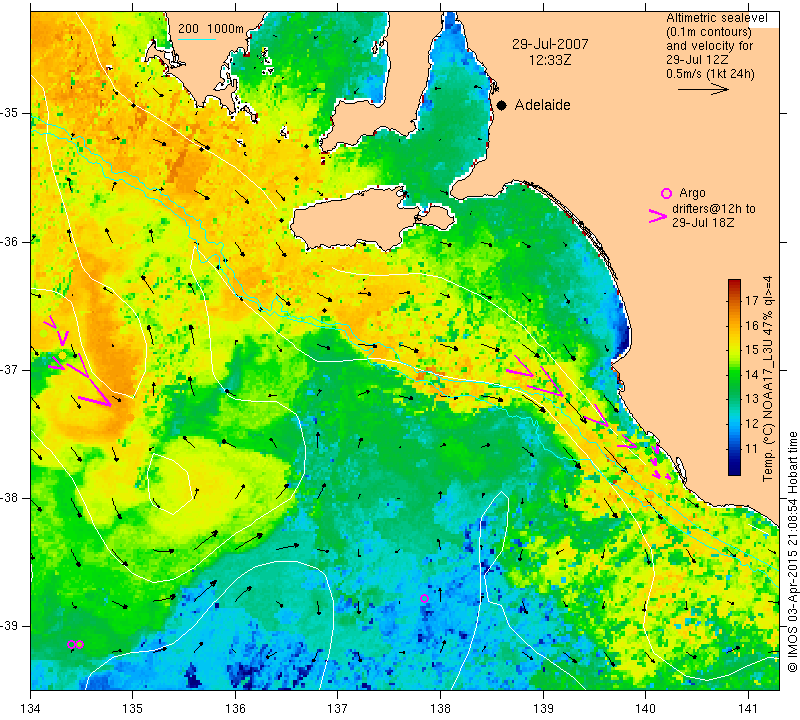The width and height of the screenshot is (800, 720).
Task: Click the black Adelaide location dot
Action: (502, 106)
